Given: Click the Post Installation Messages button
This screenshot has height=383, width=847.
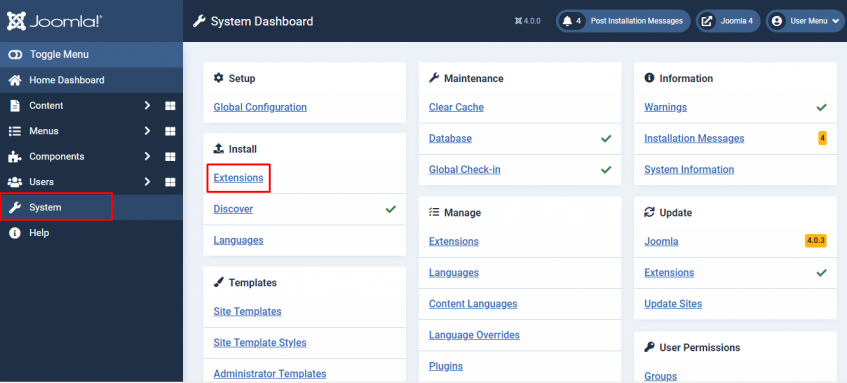Looking at the screenshot, I should (x=623, y=21).
